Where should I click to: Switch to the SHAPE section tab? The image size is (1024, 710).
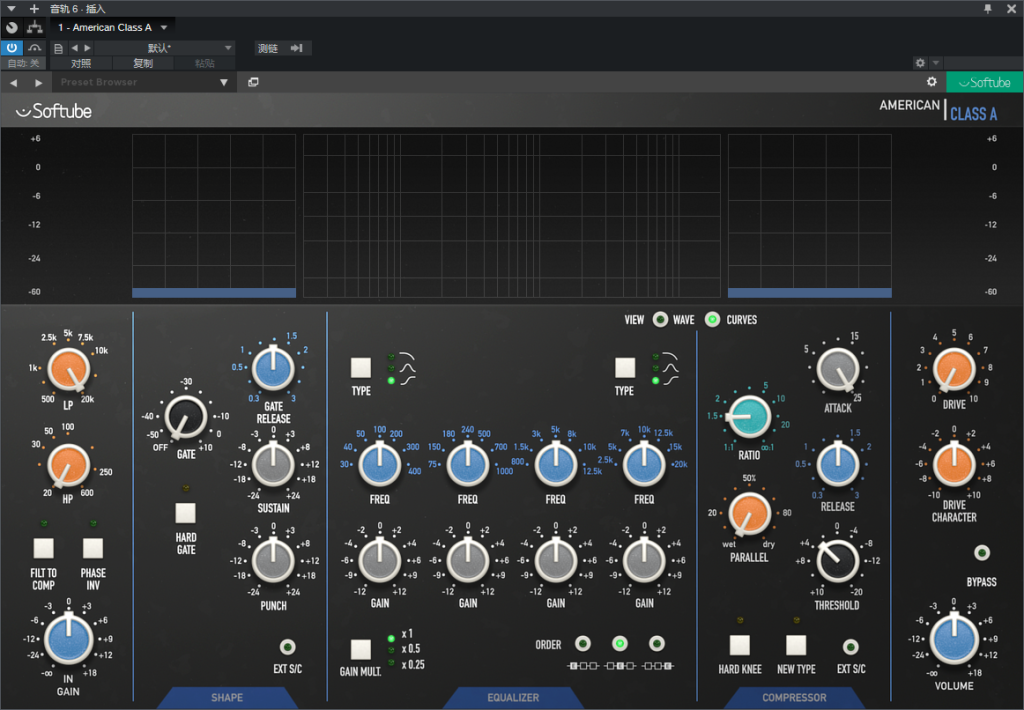[227, 698]
